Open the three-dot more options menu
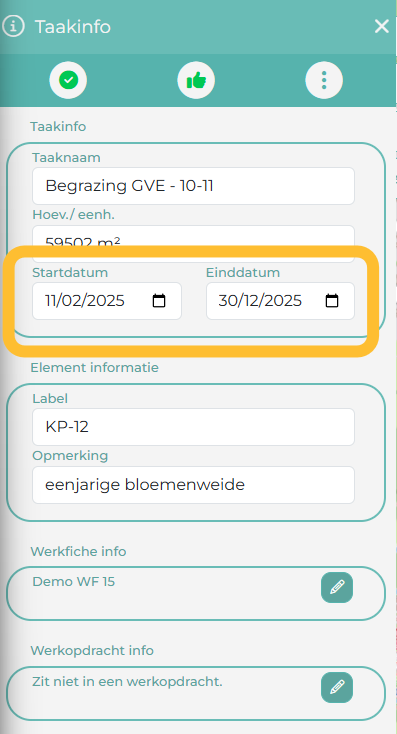 click(324, 81)
